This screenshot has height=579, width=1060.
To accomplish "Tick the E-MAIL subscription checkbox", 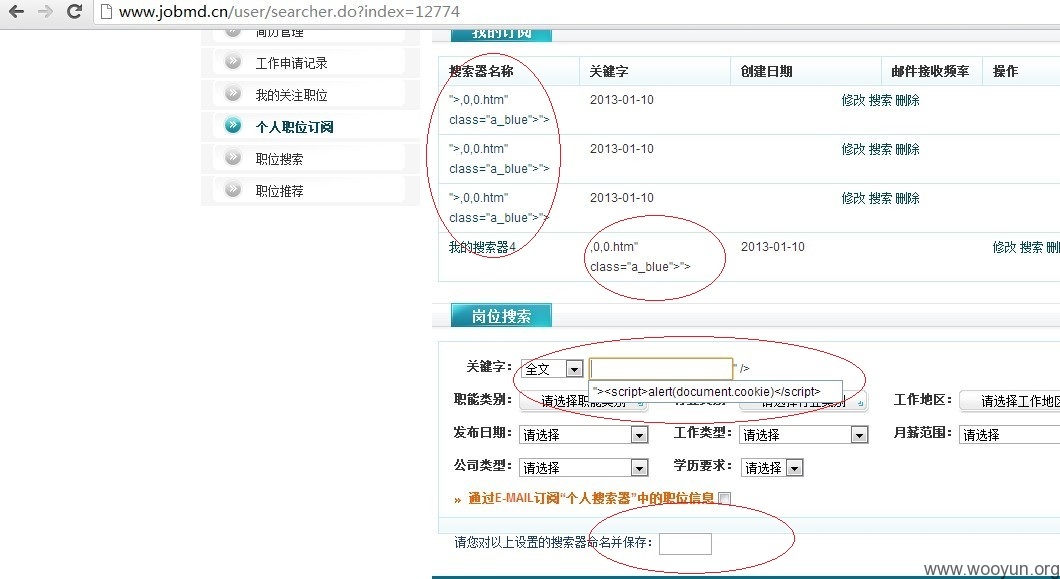I will point(725,499).
